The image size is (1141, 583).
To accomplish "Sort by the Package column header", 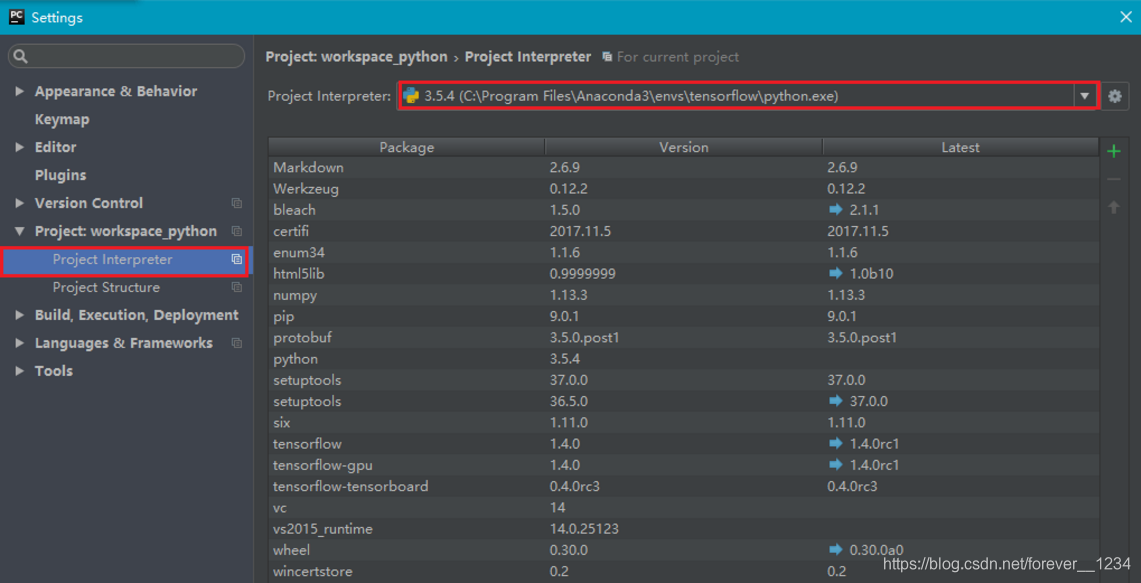I will tap(407, 147).
